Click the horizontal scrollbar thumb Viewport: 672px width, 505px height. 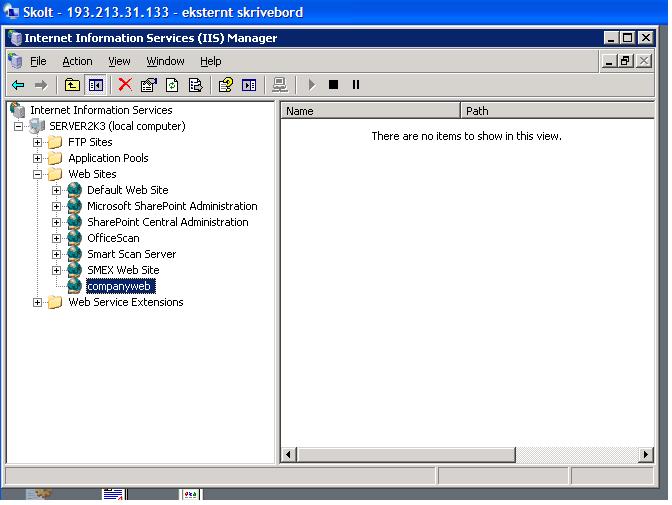point(405,454)
